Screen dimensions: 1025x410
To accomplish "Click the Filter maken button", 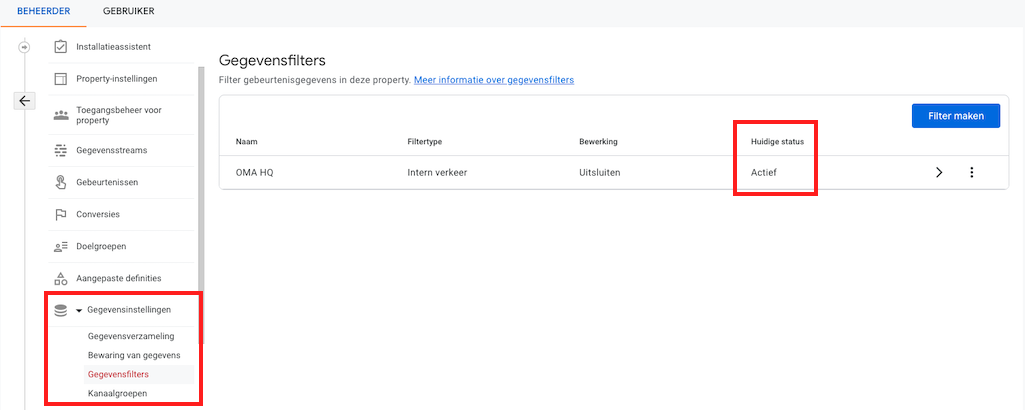I will click(x=955, y=116).
